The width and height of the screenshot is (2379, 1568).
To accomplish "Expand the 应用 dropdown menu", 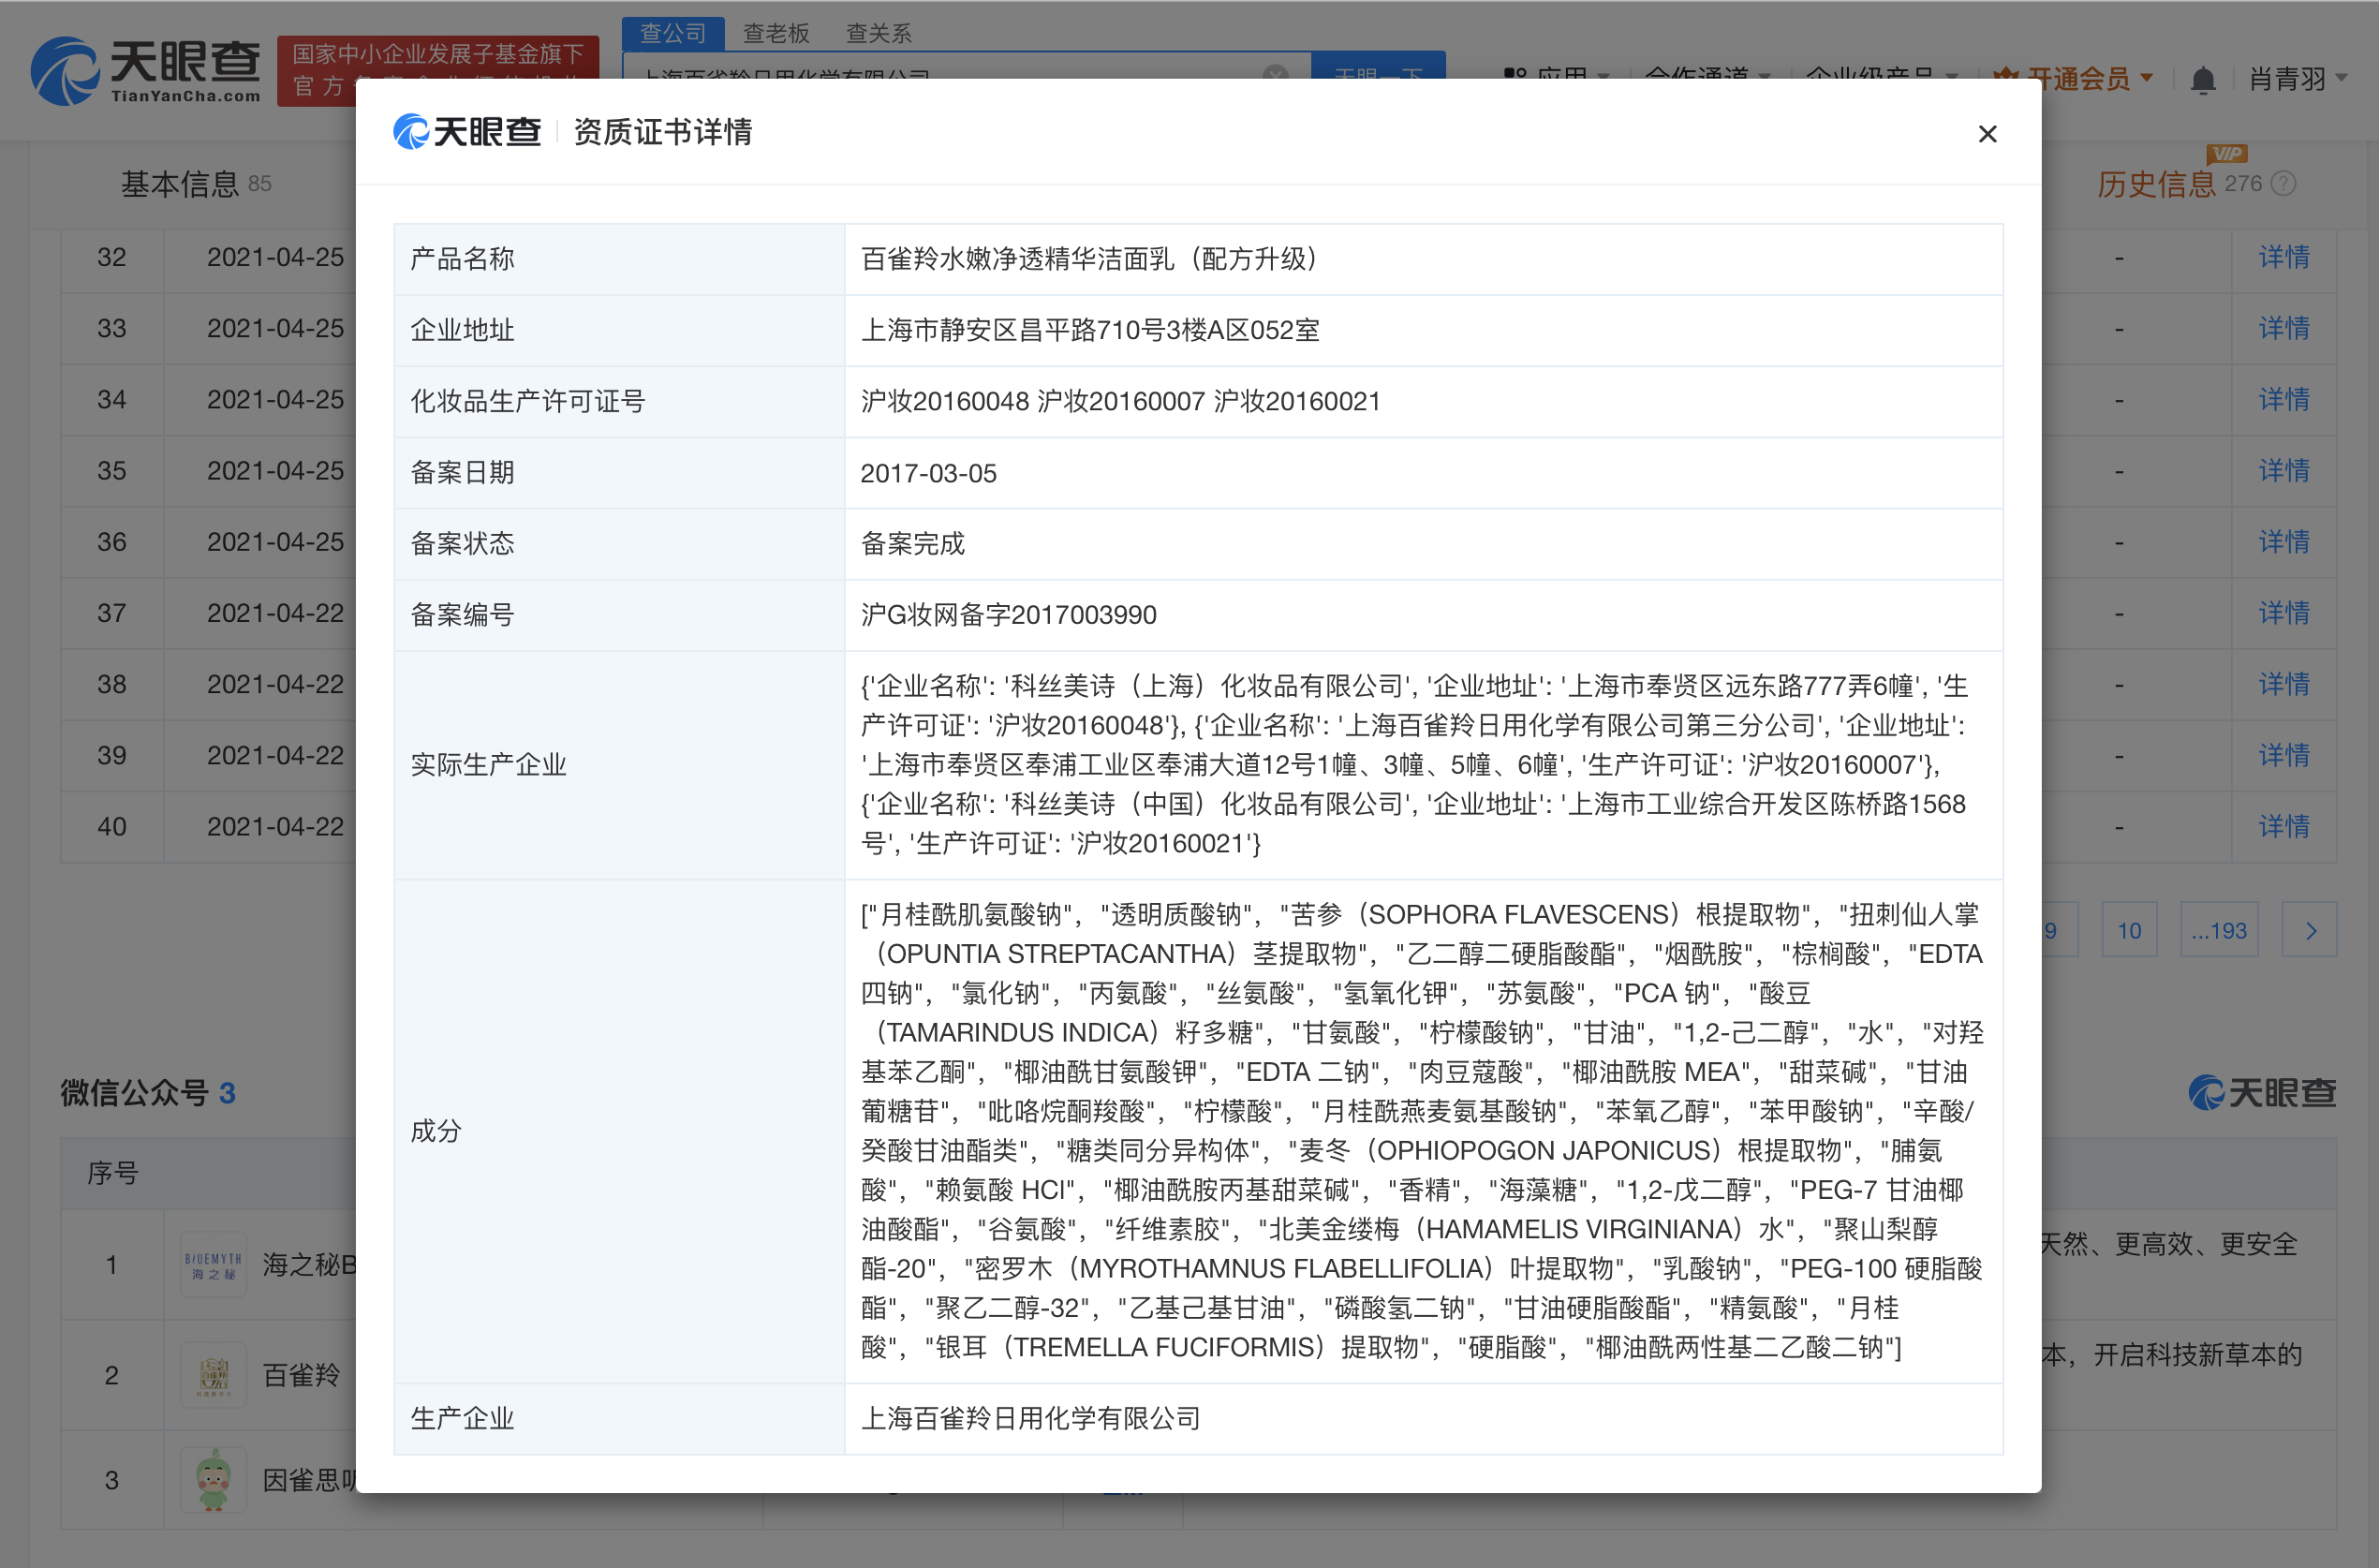I will tap(1556, 76).
